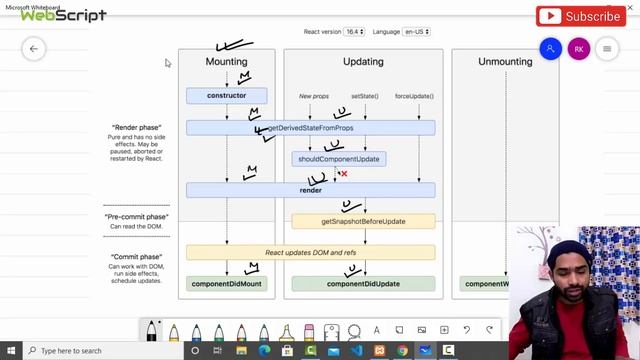Click the Unmounting column heading
The width and height of the screenshot is (640, 360).
[x=505, y=62]
